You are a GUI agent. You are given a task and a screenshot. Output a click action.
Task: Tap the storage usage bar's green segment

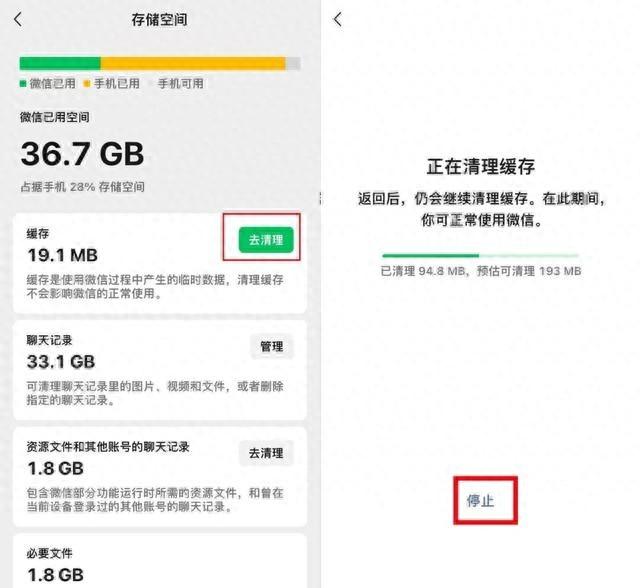(60, 63)
